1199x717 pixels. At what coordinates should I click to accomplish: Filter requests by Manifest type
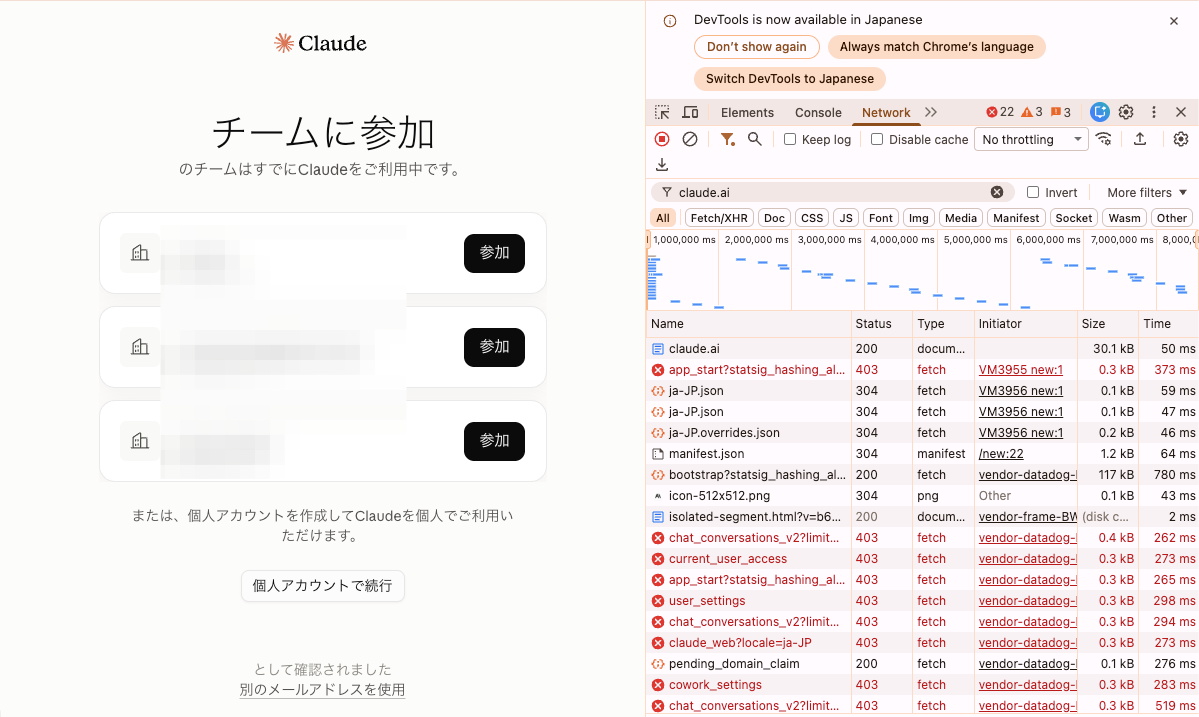click(x=1015, y=218)
